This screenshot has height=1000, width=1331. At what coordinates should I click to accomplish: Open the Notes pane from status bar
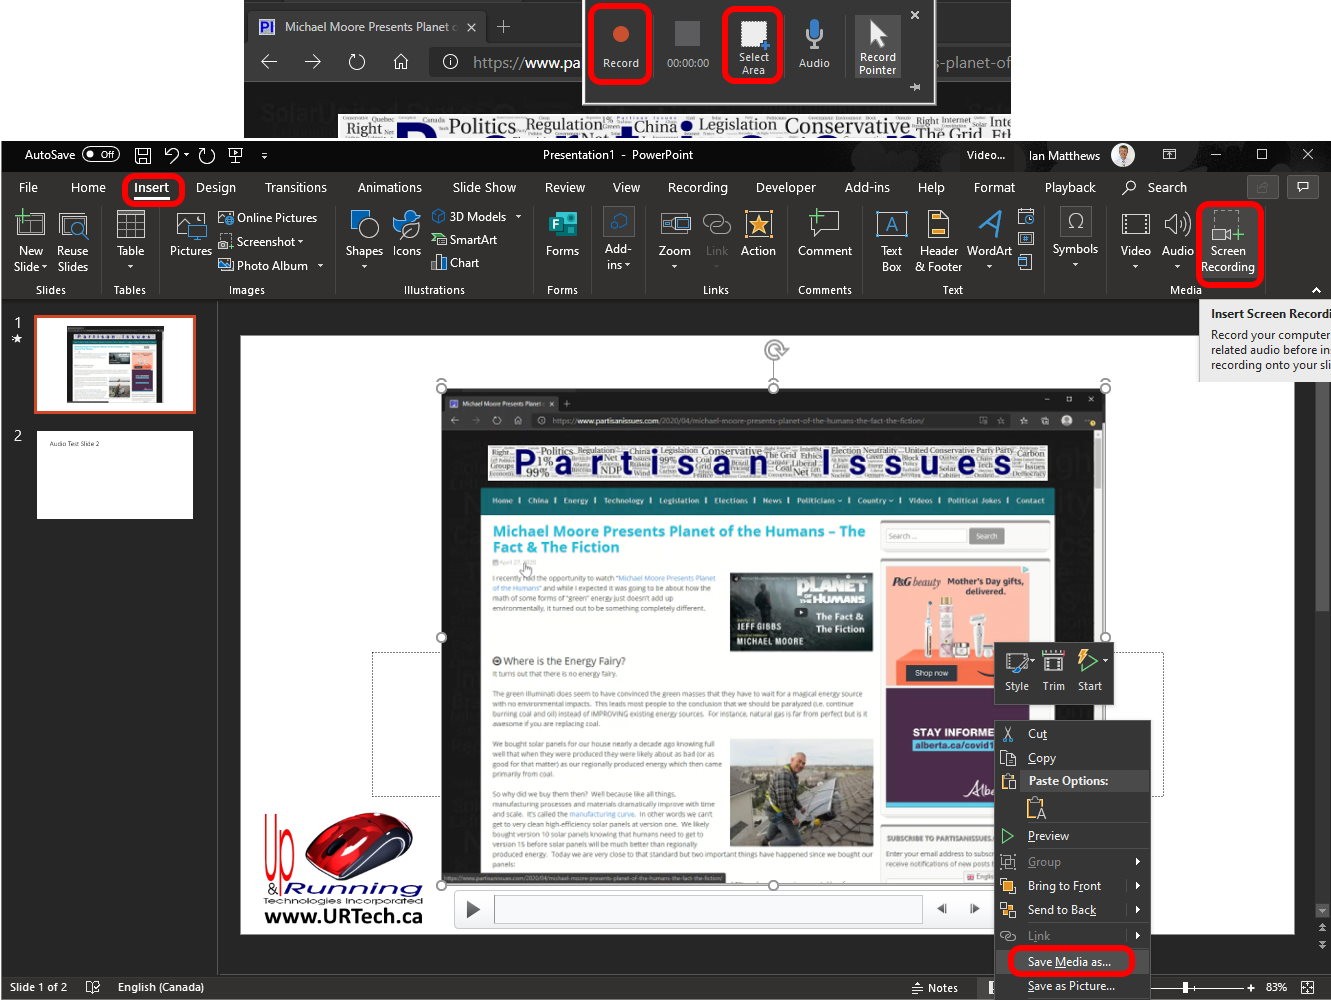pyautogui.click(x=934, y=988)
